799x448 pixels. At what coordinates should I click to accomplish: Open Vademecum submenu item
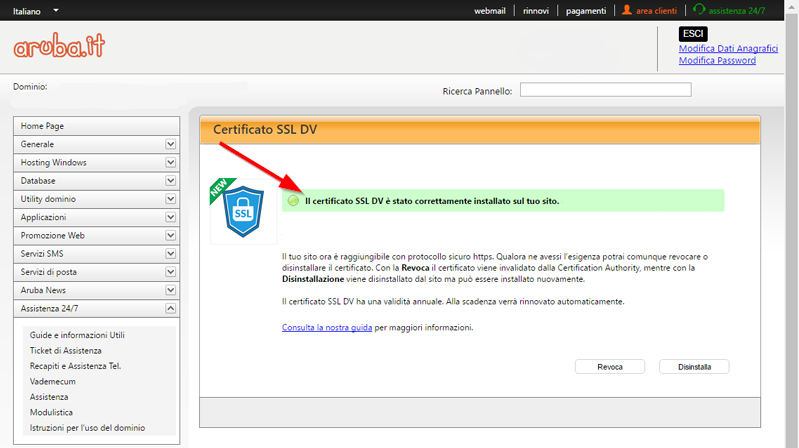coord(52,381)
